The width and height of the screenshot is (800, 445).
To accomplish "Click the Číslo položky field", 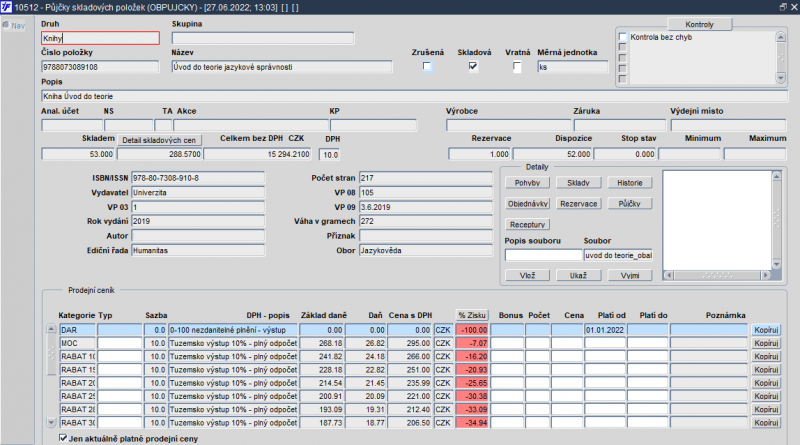I will click(100, 67).
